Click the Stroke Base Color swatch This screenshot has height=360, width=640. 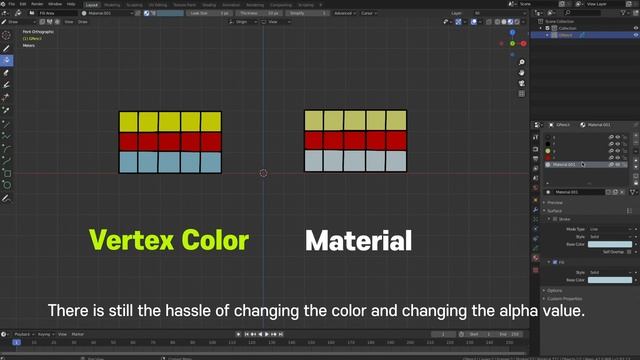(610, 244)
